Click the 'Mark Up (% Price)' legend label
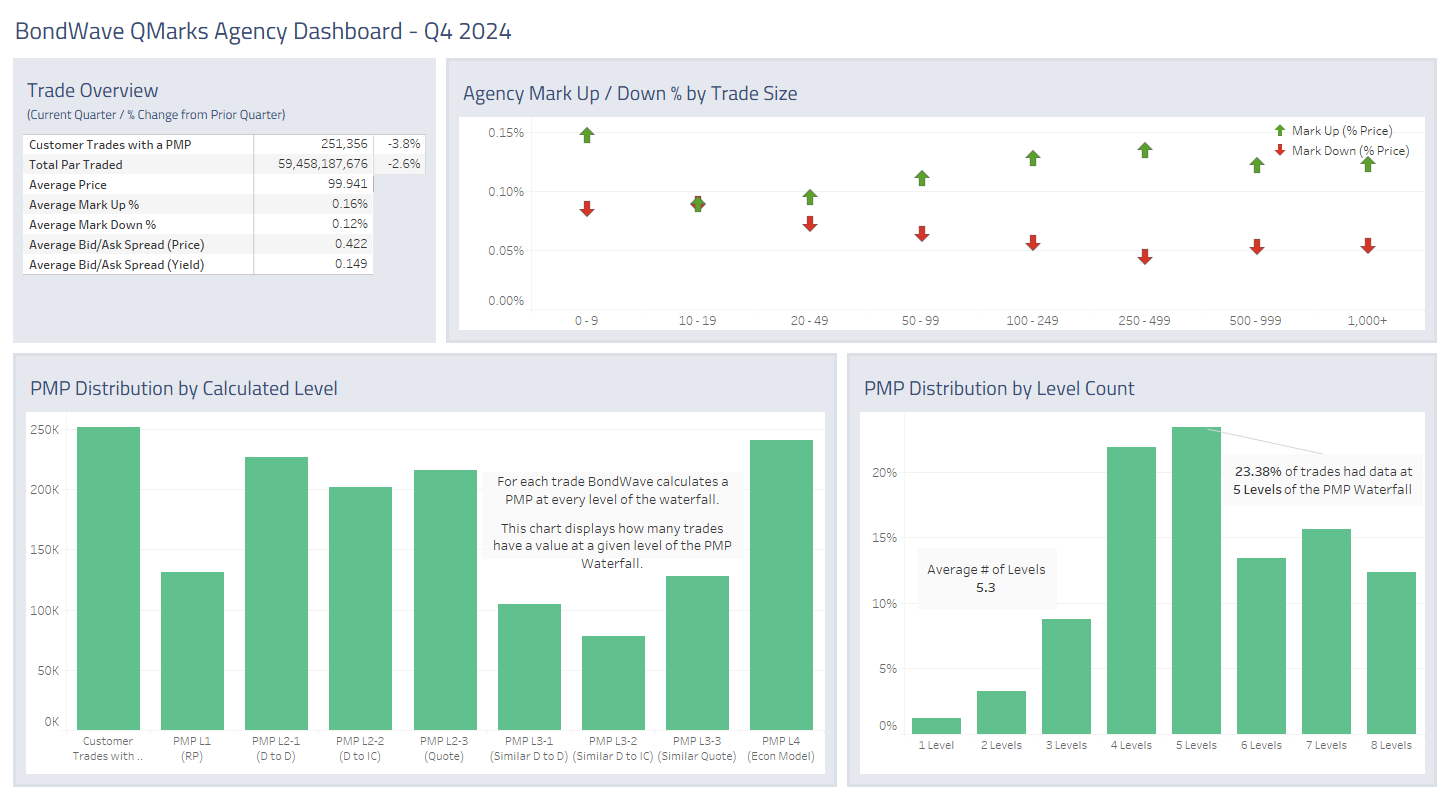Viewport: 1450px width, 800px height. pyautogui.click(x=1342, y=131)
